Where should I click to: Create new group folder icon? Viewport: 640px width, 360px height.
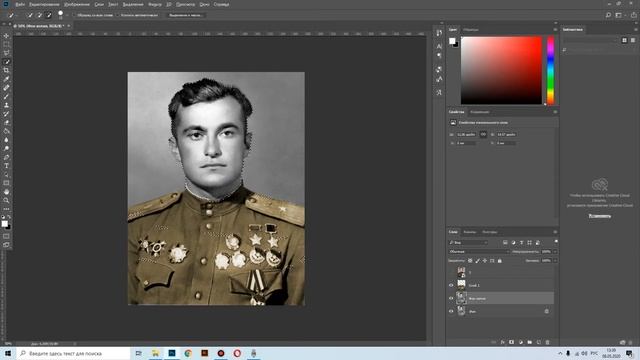(529, 342)
